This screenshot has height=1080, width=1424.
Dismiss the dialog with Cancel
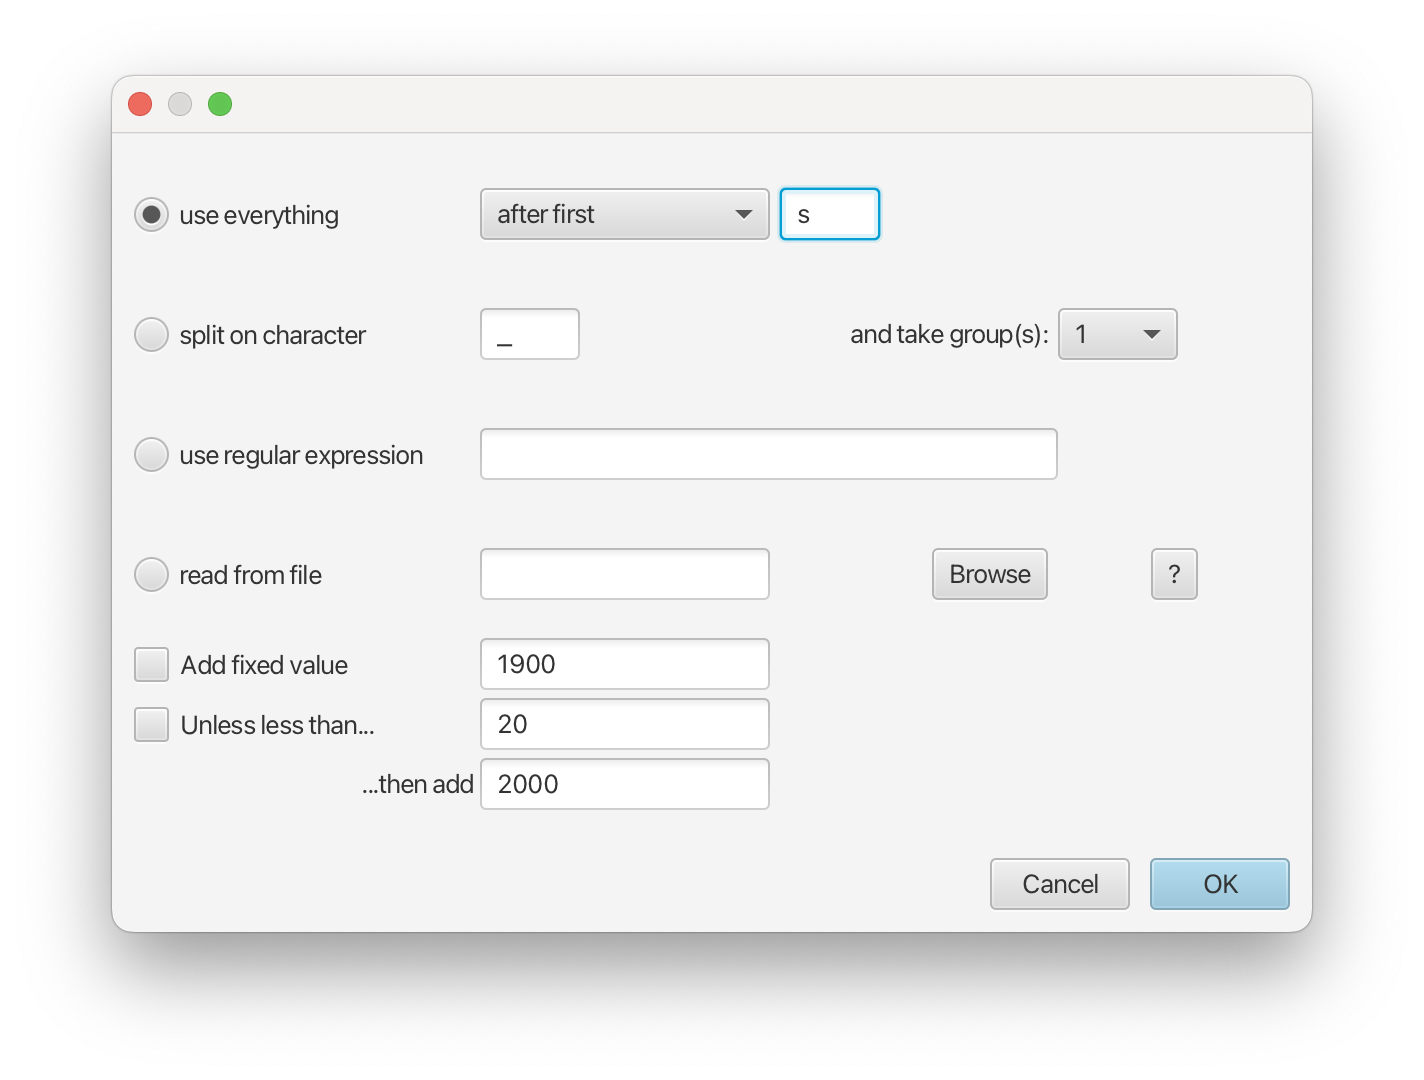(x=1060, y=884)
